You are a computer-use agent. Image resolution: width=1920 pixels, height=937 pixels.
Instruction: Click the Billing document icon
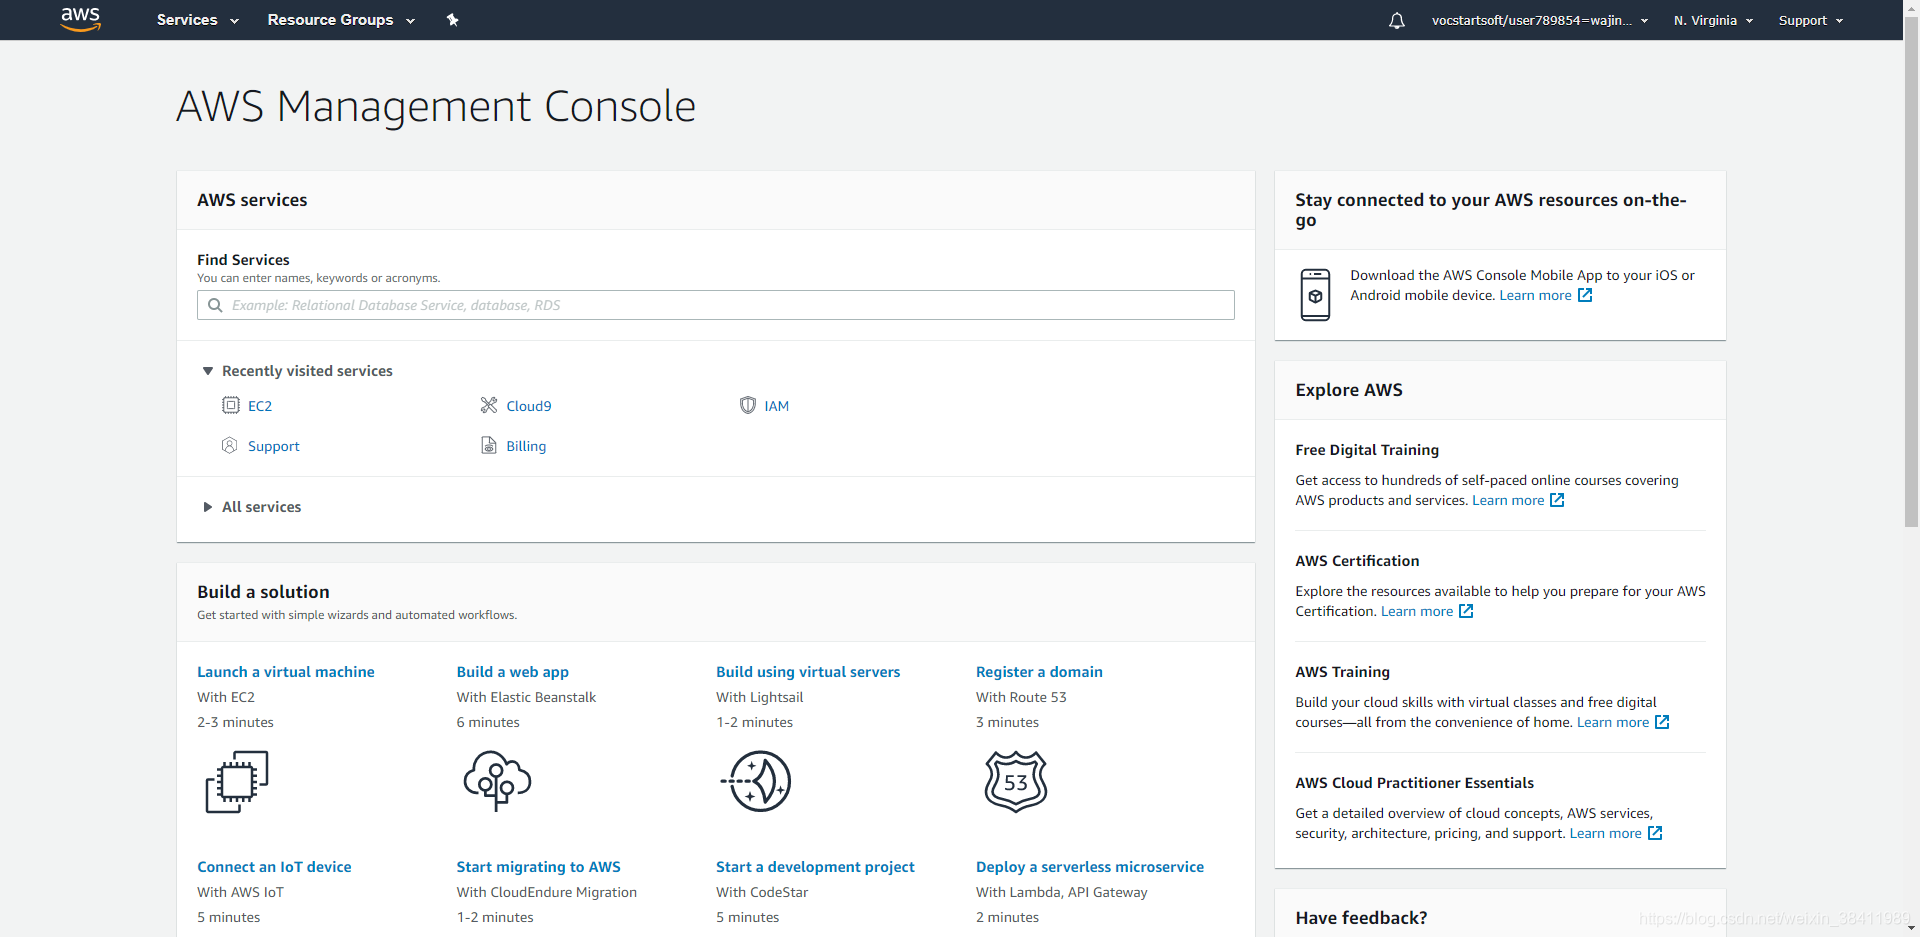point(489,445)
